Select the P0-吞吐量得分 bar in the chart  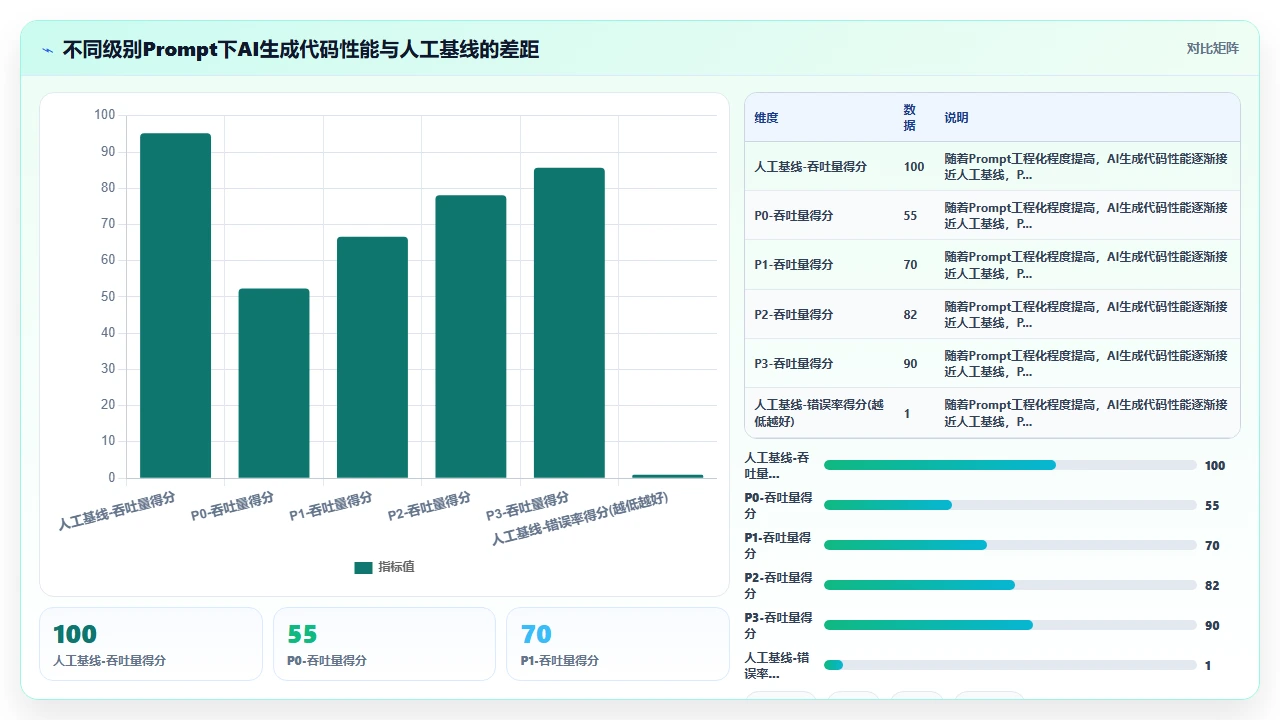(x=274, y=383)
